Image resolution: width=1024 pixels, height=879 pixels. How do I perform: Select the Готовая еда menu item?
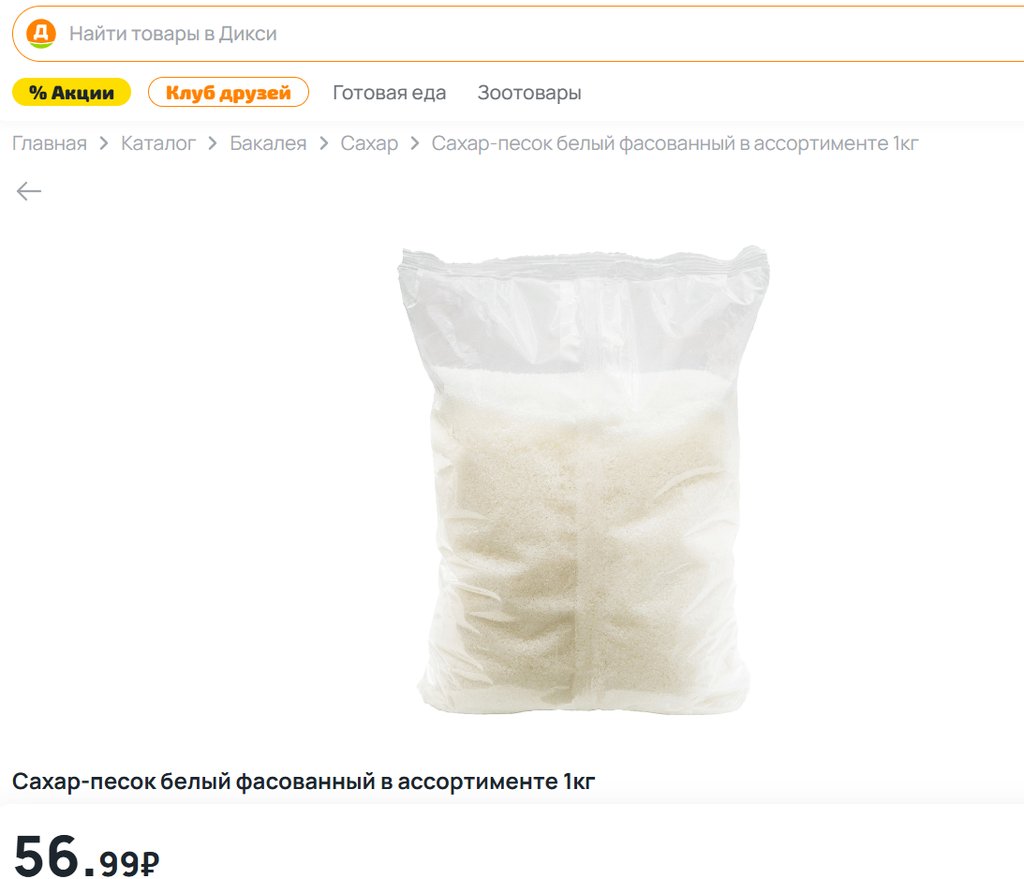point(389,93)
